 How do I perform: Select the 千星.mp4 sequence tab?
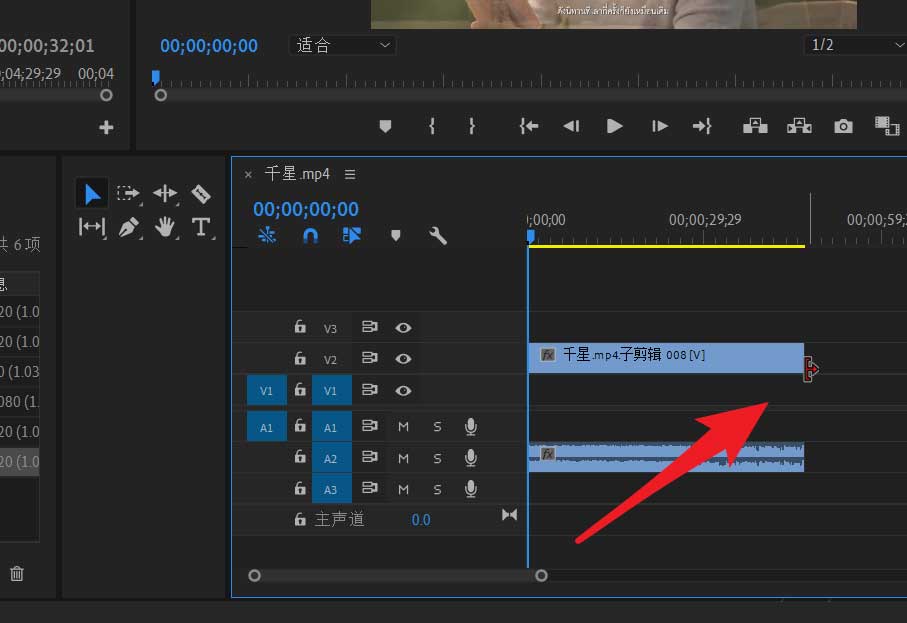[296, 174]
